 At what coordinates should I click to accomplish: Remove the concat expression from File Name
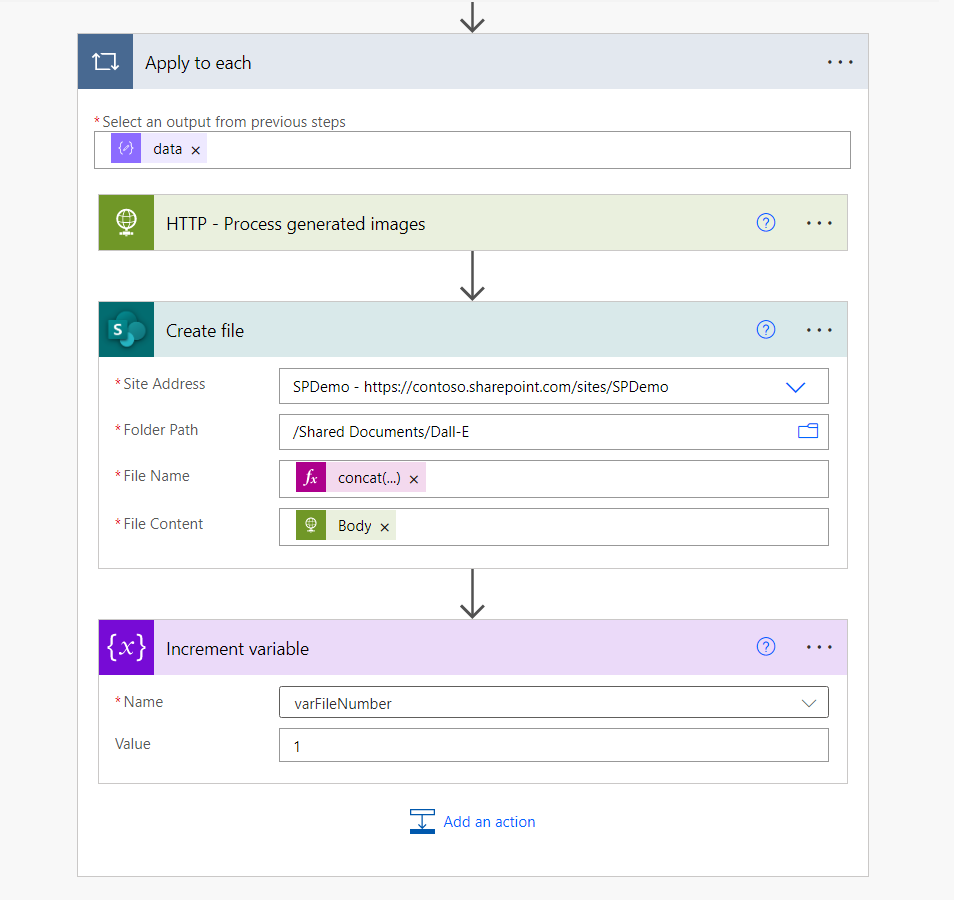point(414,479)
